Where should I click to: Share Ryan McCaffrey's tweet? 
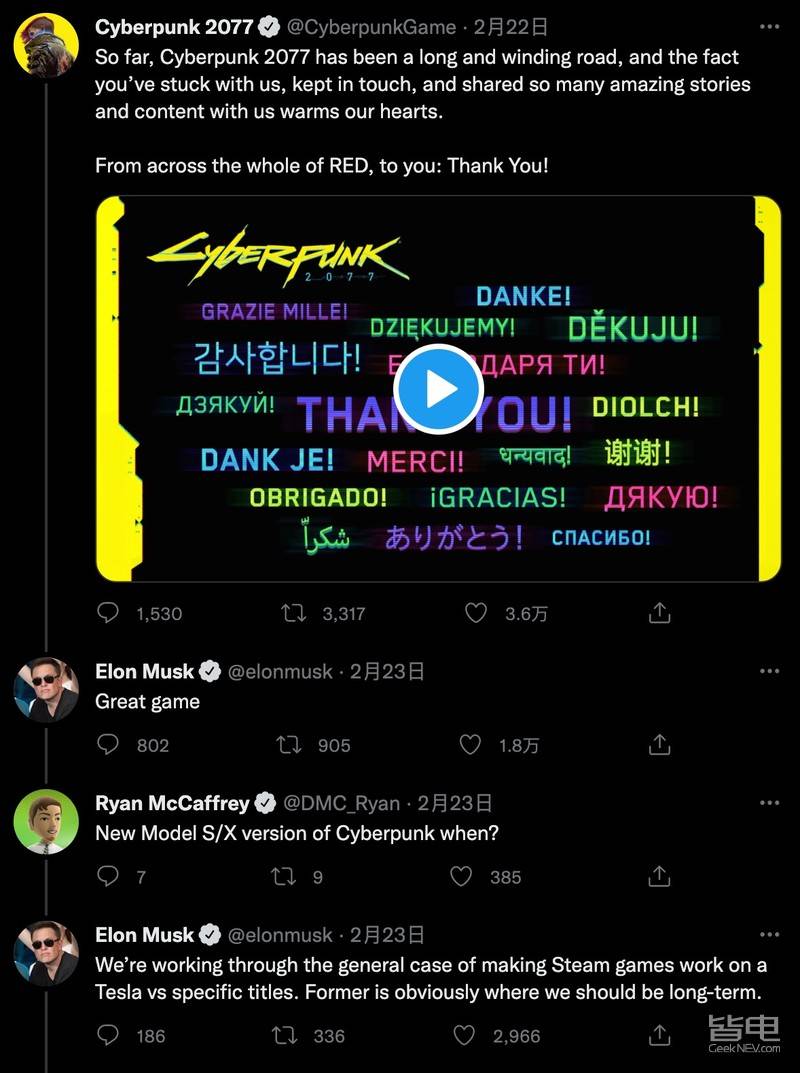click(659, 876)
